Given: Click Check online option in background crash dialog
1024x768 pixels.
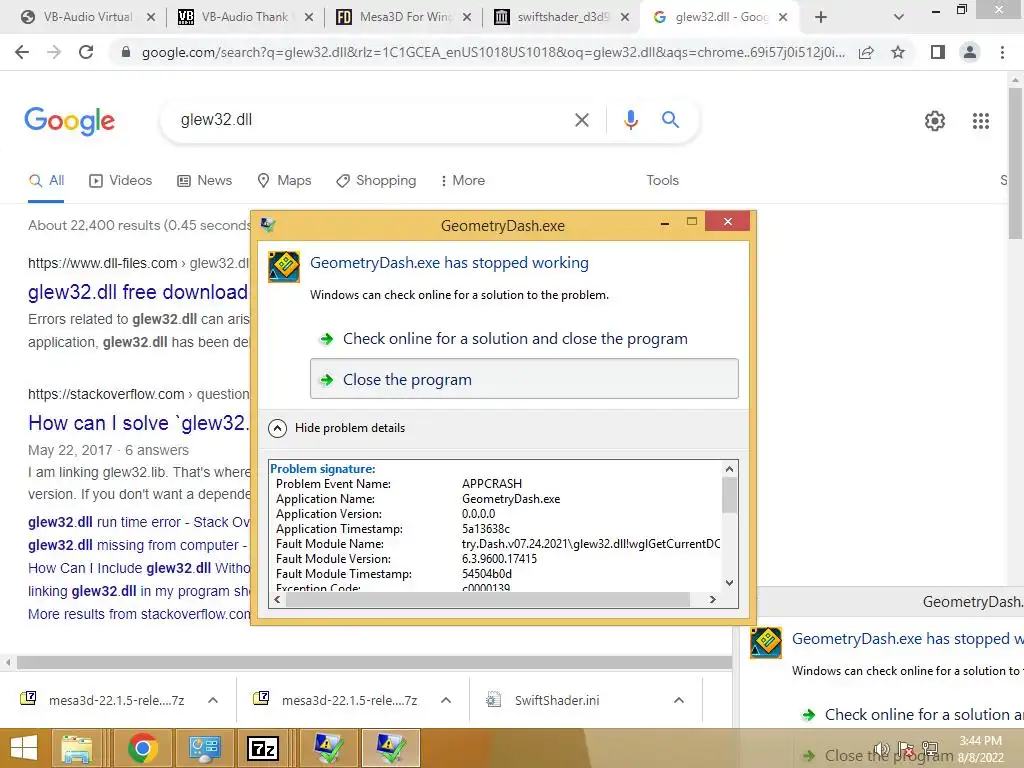Looking at the screenshot, I should point(911,714).
